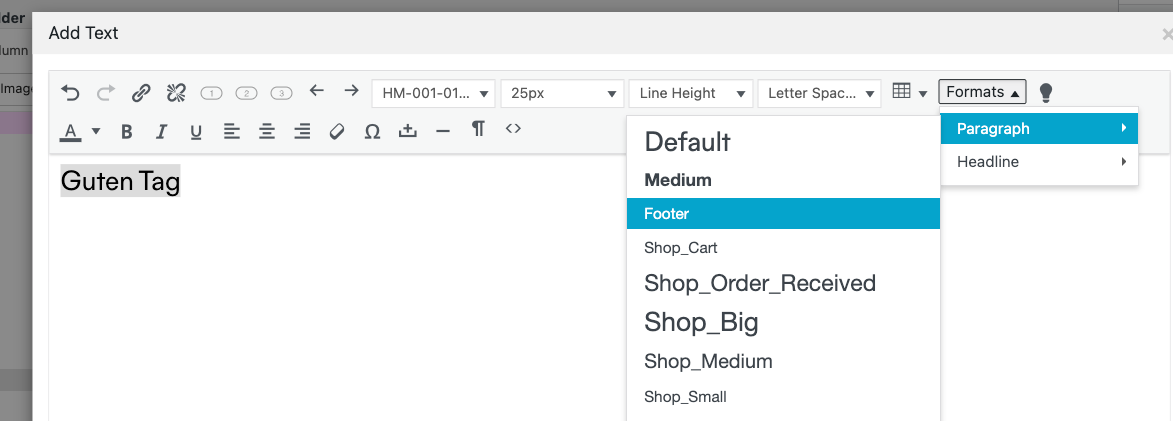Open the Omega special character picker
The width and height of the screenshot is (1173, 421).
[372, 131]
